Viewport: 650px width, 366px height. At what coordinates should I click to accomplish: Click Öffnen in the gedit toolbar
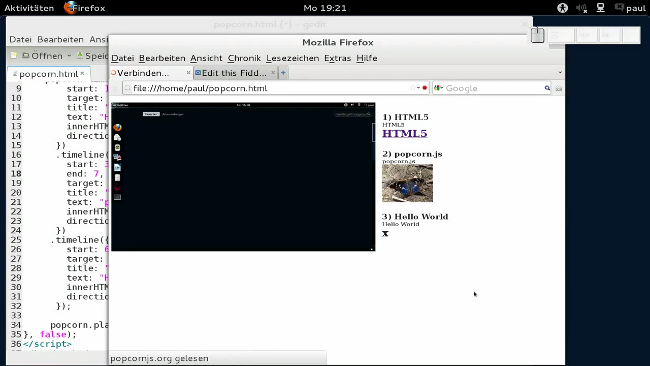[x=42, y=56]
